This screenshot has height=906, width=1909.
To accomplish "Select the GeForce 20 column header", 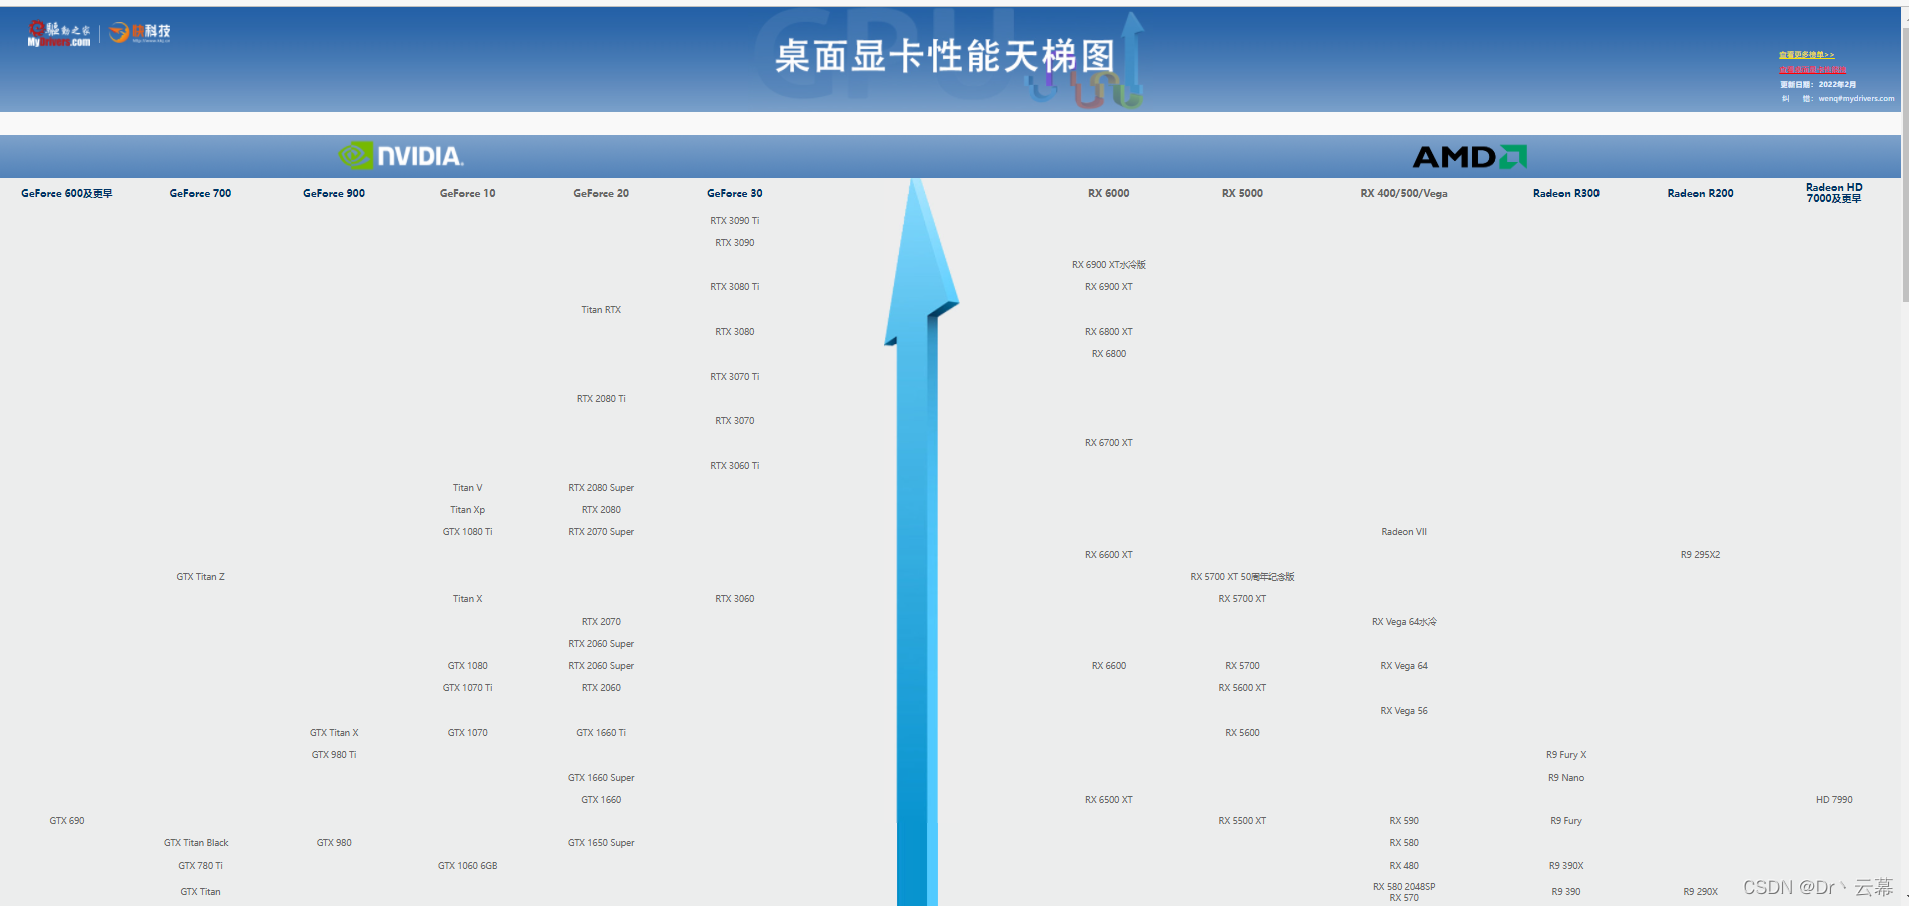I will click(x=601, y=193).
